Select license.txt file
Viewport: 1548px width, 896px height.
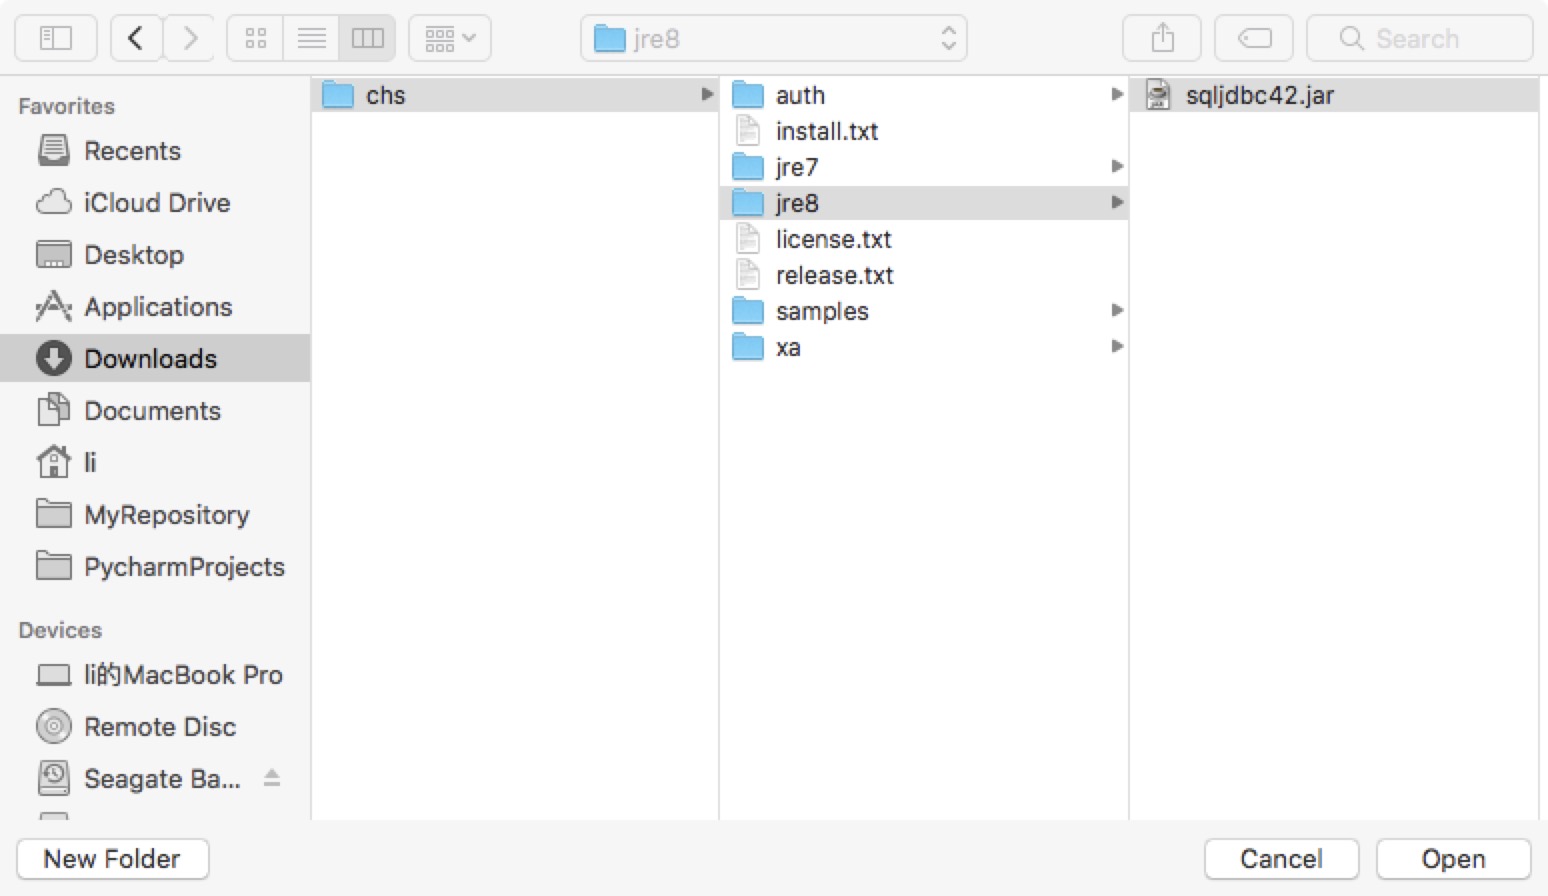click(924, 239)
